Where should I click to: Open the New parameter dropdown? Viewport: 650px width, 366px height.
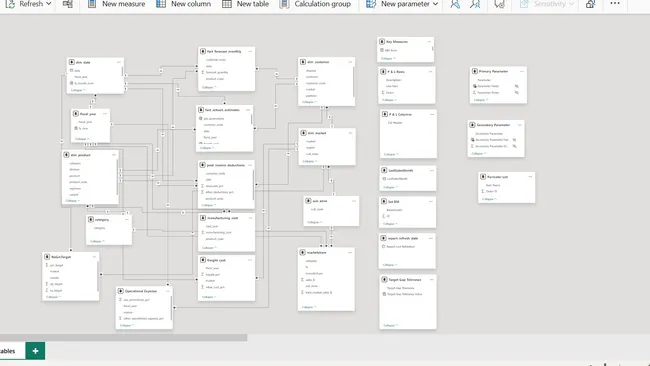pyautogui.click(x=402, y=4)
